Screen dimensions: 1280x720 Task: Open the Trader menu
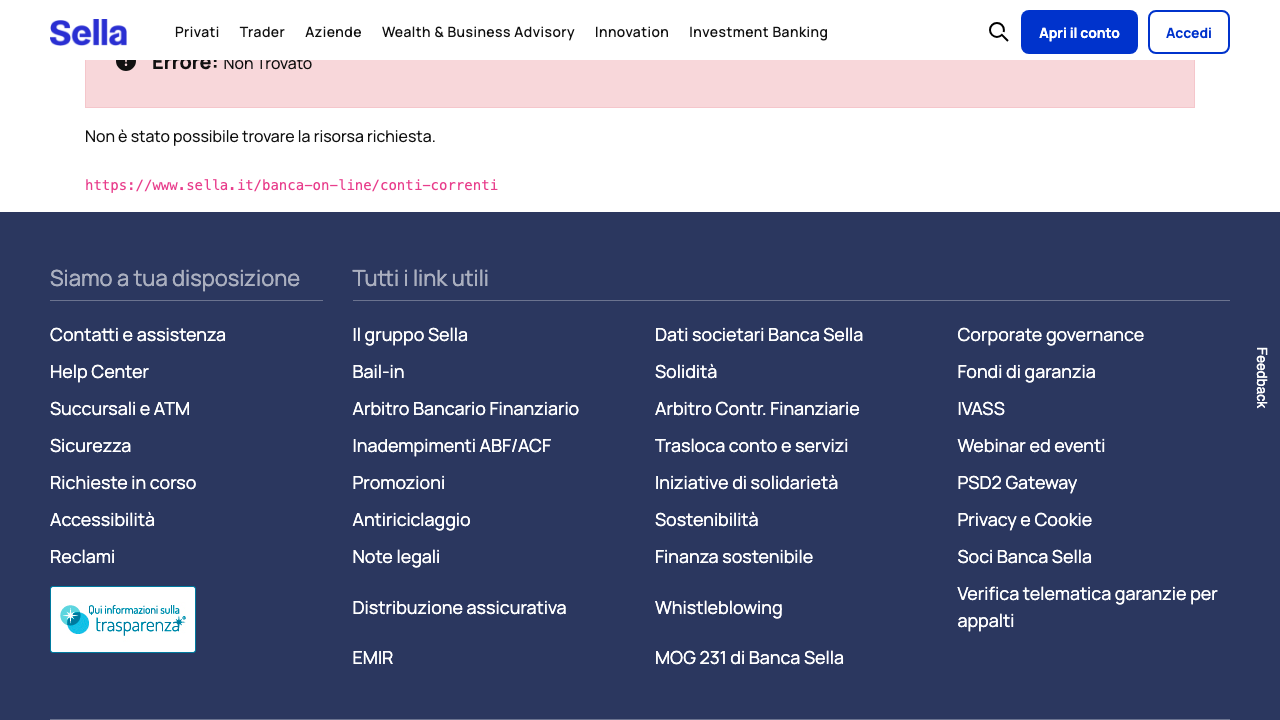pyautogui.click(x=262, y=32)
